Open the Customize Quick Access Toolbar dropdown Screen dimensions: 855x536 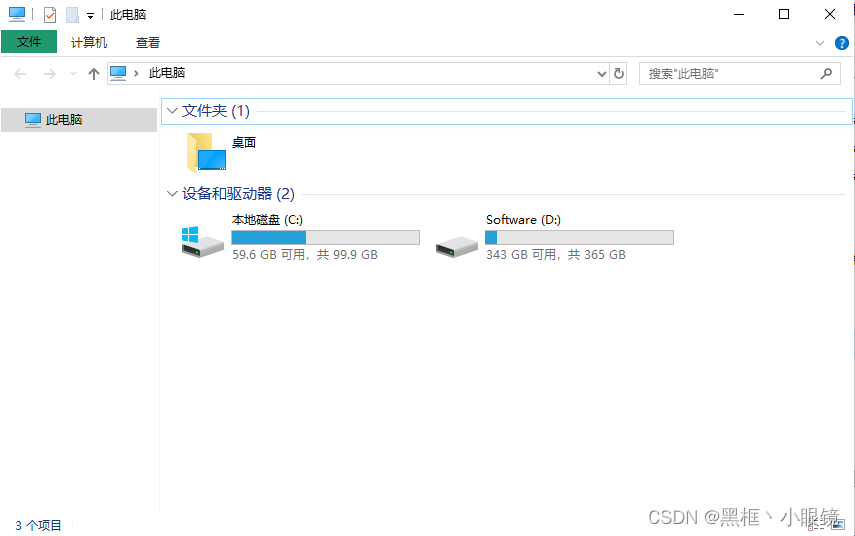pos(91,16)
